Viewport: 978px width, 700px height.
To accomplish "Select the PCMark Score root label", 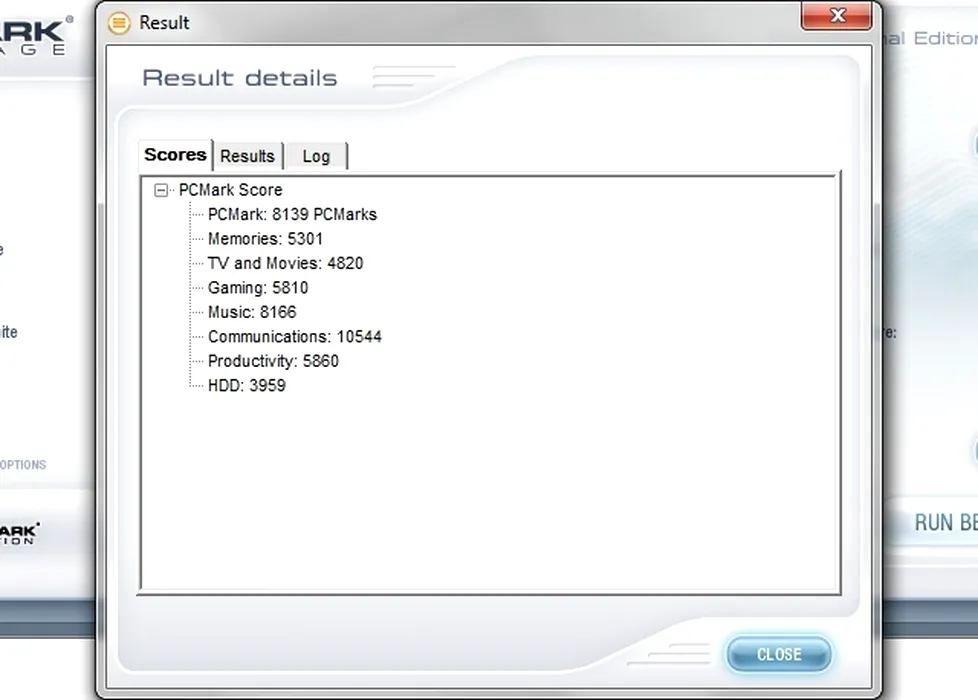I will coord(230,190).
